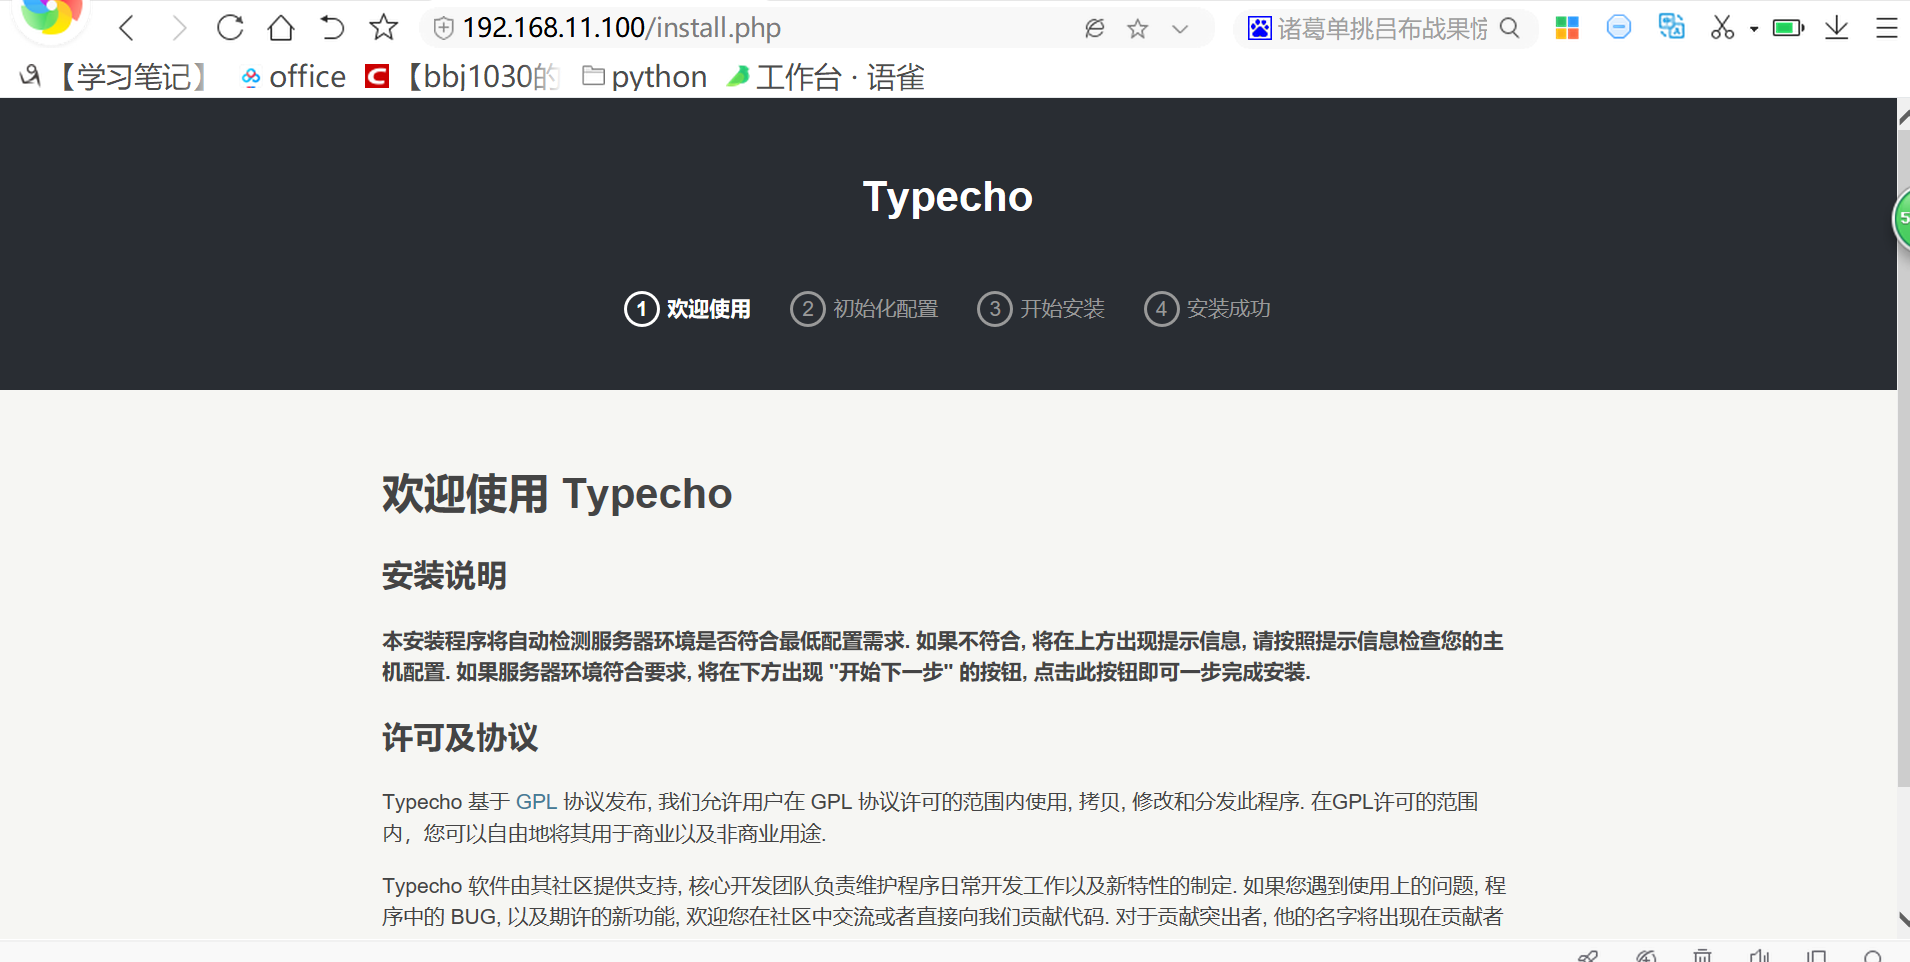Screen dimensions: 1910x962
Task: Click the 欢迎使用 Typecho heading
Action: 557,494
